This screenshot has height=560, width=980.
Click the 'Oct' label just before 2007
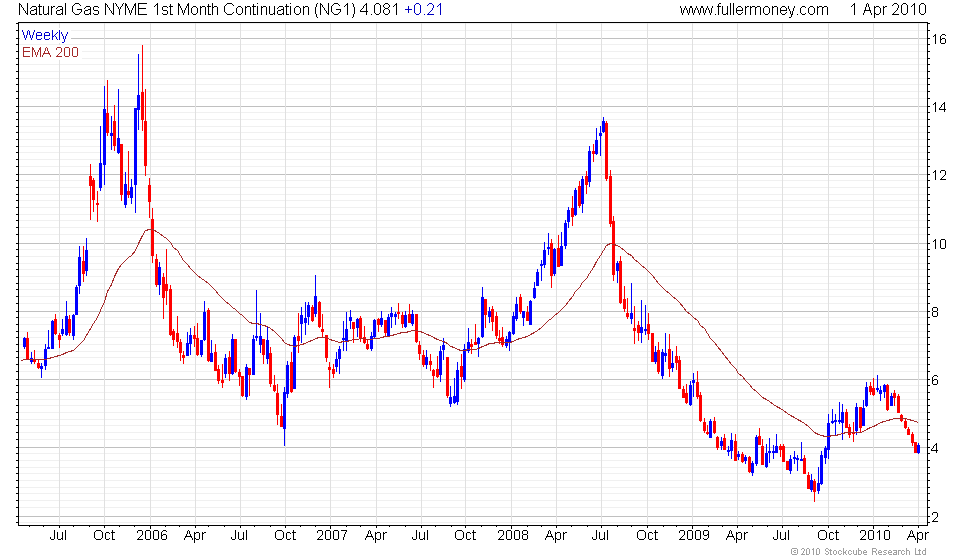pyautogui.click(x=285, y=536)
